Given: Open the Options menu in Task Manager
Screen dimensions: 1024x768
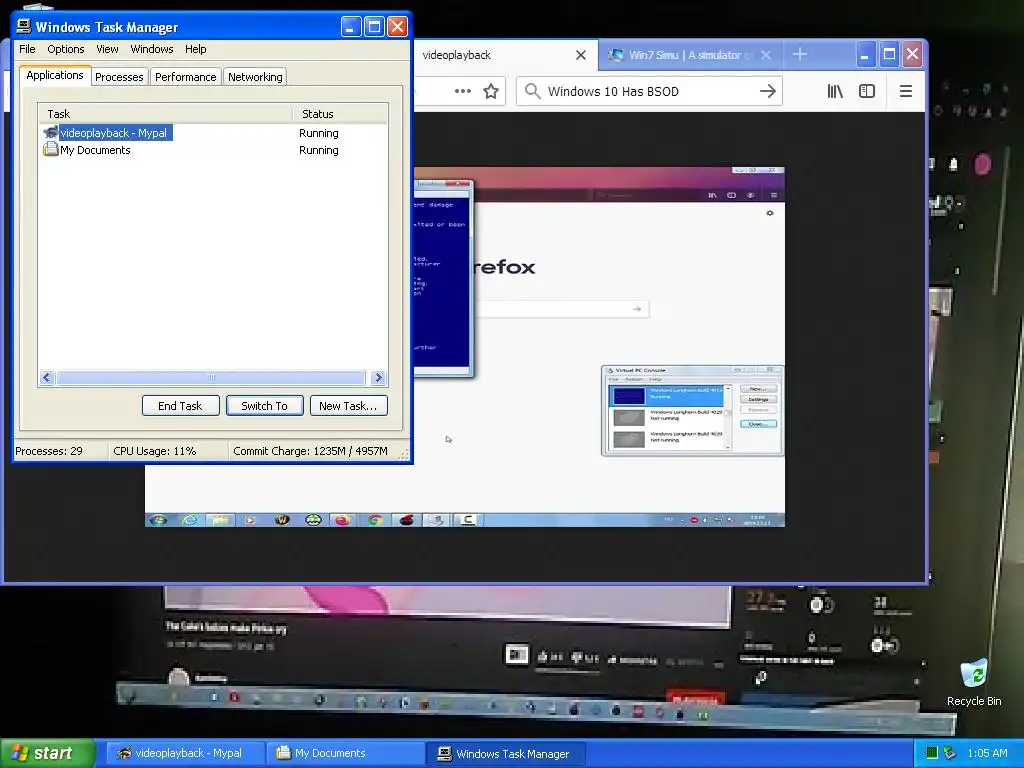Looking at the screenshot, I should pyautogui.click(x=65, y=49).
